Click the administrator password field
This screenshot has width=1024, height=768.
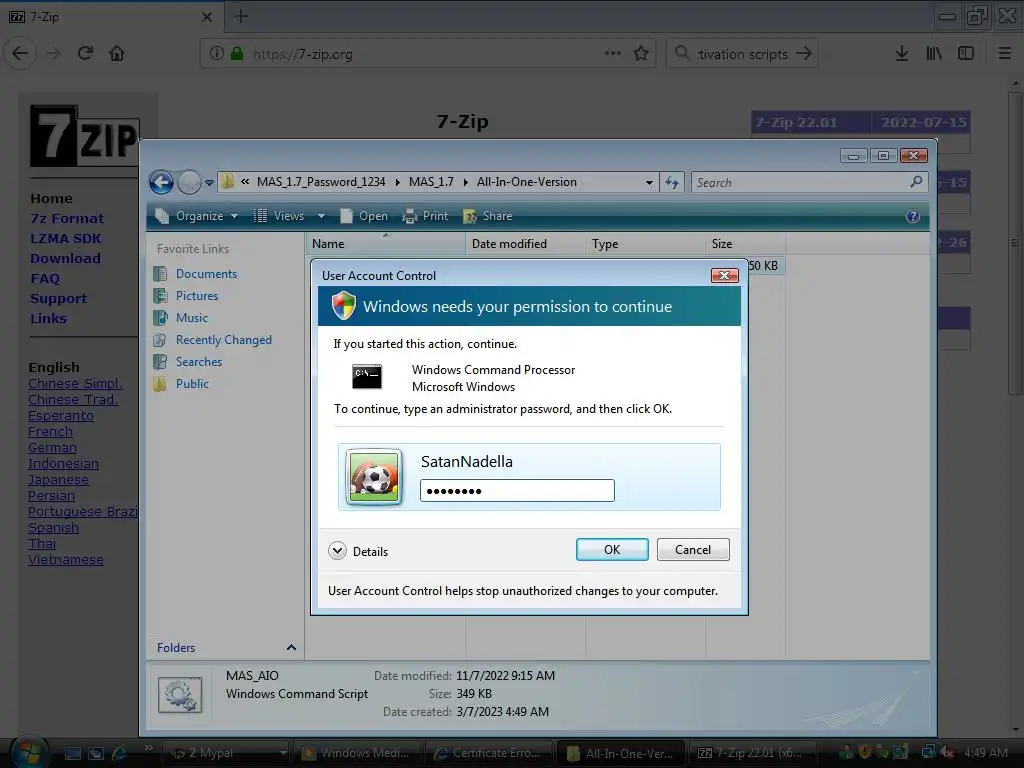pyautogui.click(x=517, y=490)
